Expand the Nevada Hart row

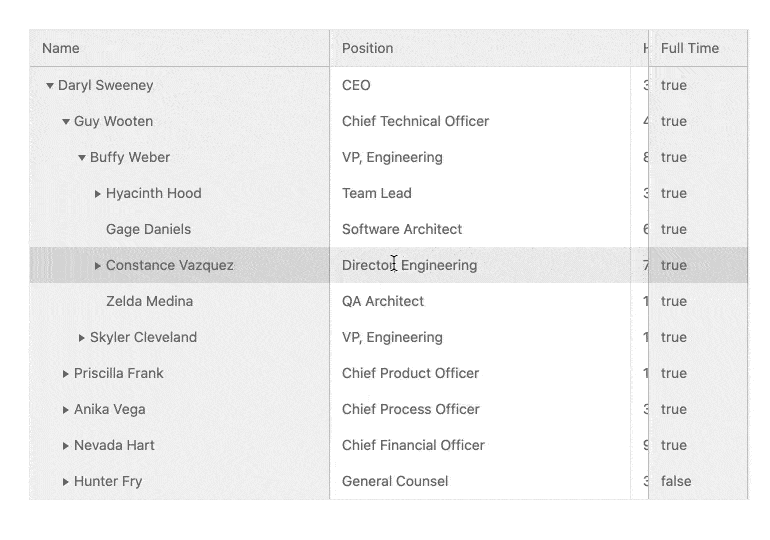tap(66, 446)
